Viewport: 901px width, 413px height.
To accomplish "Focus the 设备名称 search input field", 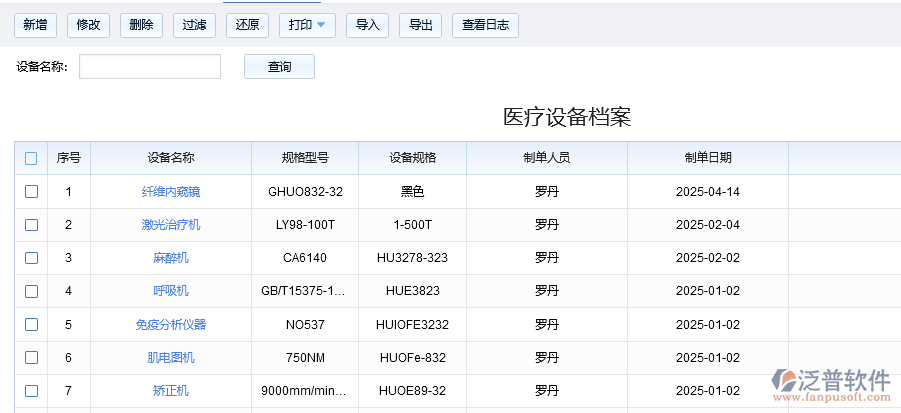I will point(150,67).
